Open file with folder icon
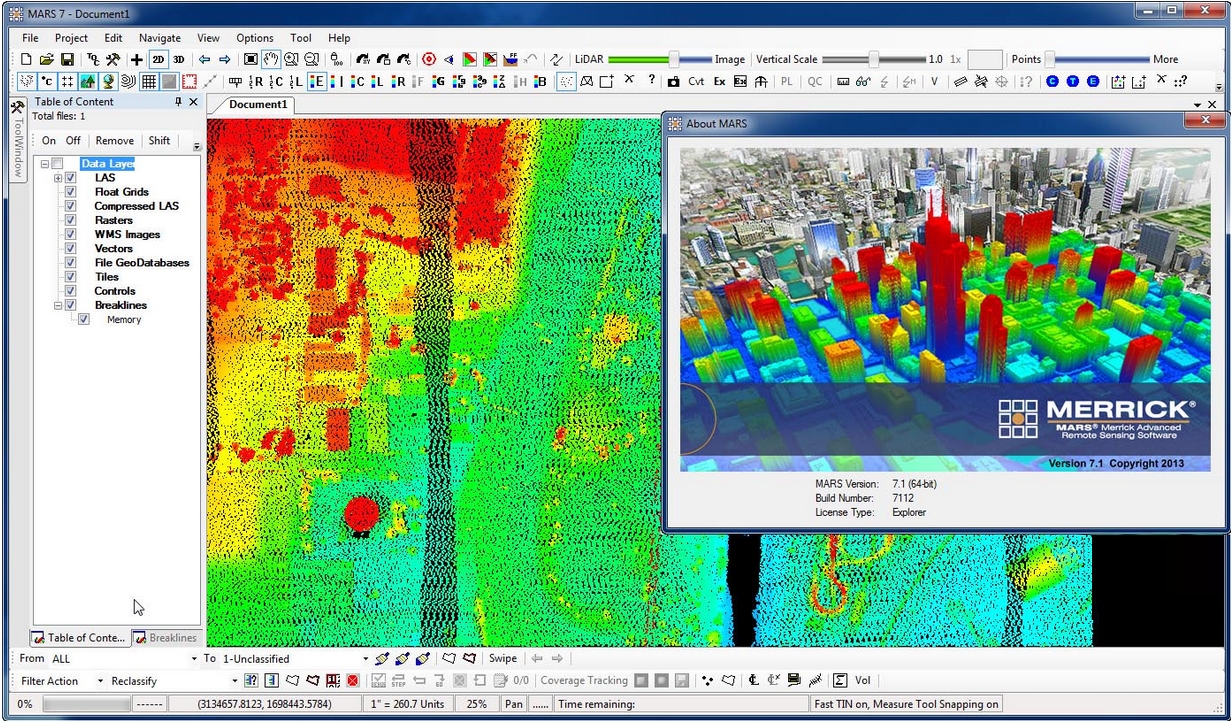The width and height of the screenshot is (1232, 724). tap(46, 60)
